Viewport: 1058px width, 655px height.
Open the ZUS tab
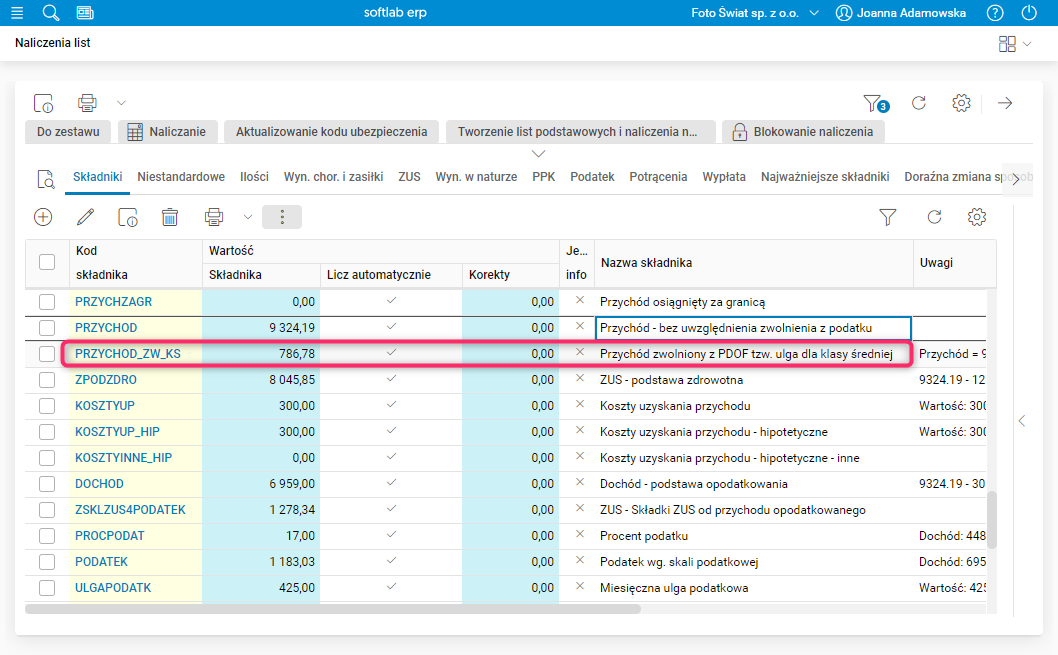pyautogui.click(x=409, y=177)
